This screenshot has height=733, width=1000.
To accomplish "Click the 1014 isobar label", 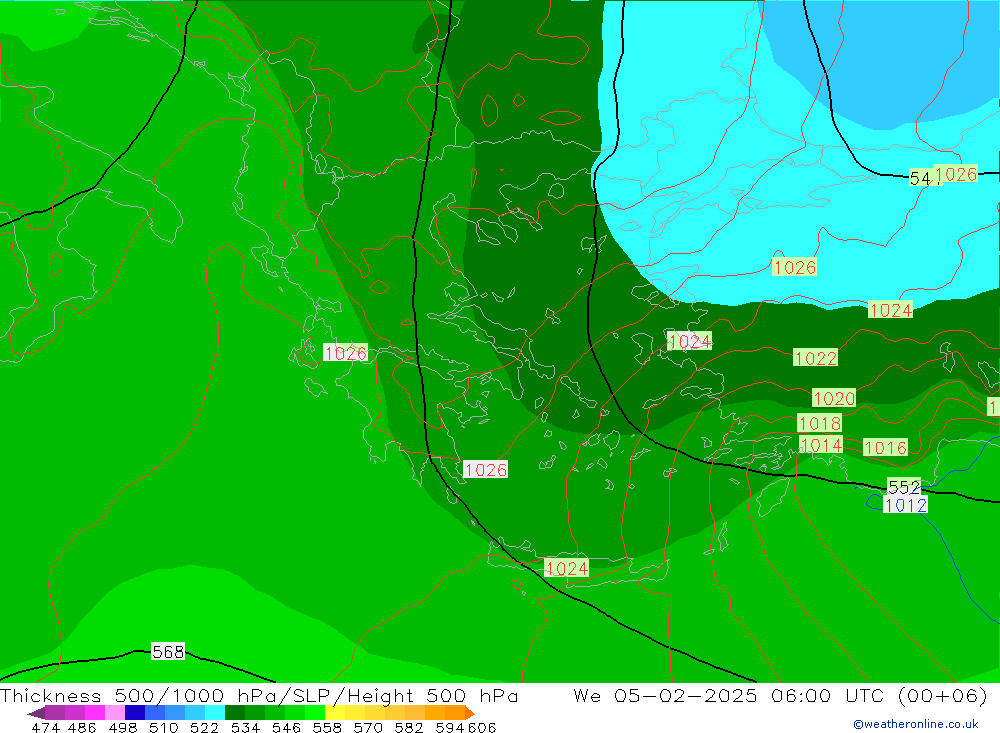I will 821,445.
